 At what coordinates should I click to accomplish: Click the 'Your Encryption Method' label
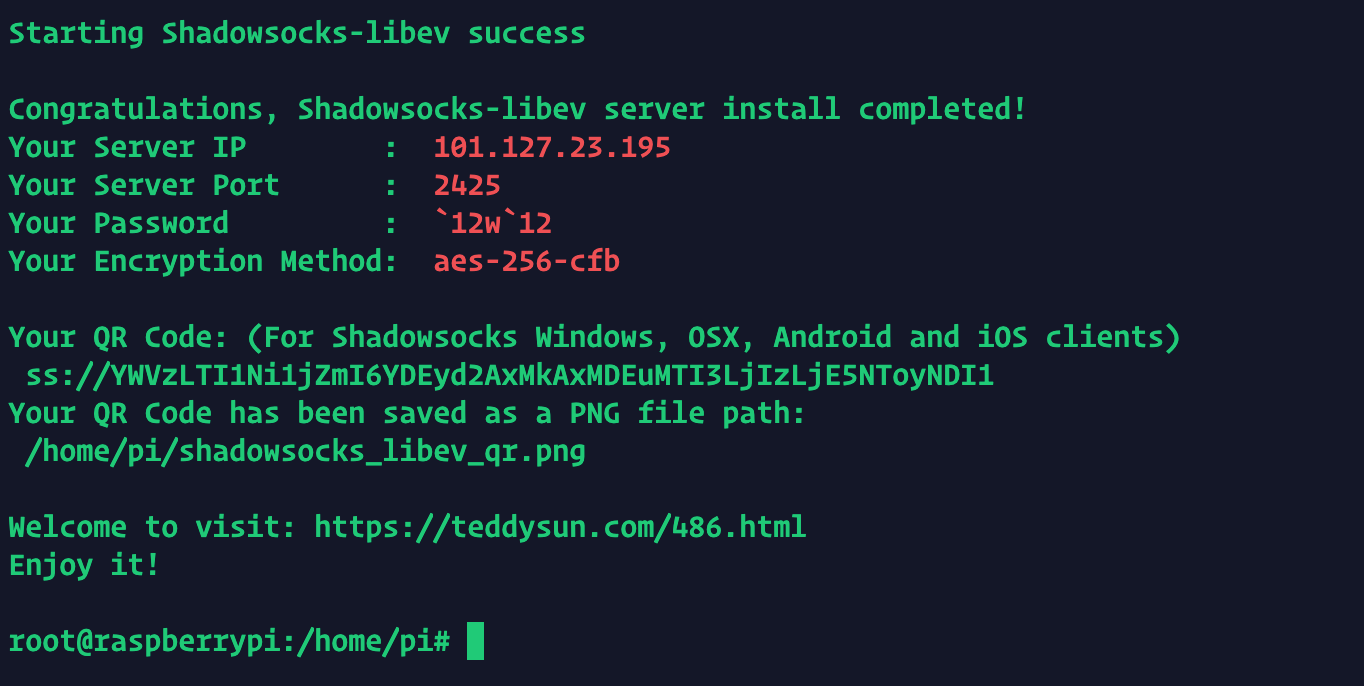[196, 262]
